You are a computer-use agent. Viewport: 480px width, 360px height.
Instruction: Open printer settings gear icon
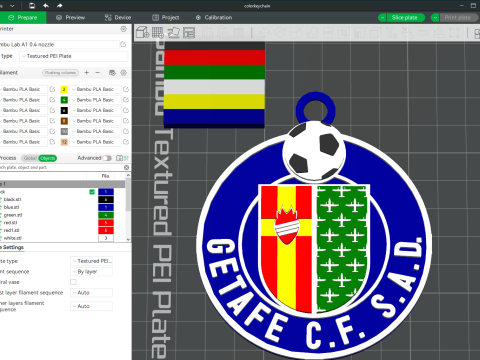click(x=123, y=29)
